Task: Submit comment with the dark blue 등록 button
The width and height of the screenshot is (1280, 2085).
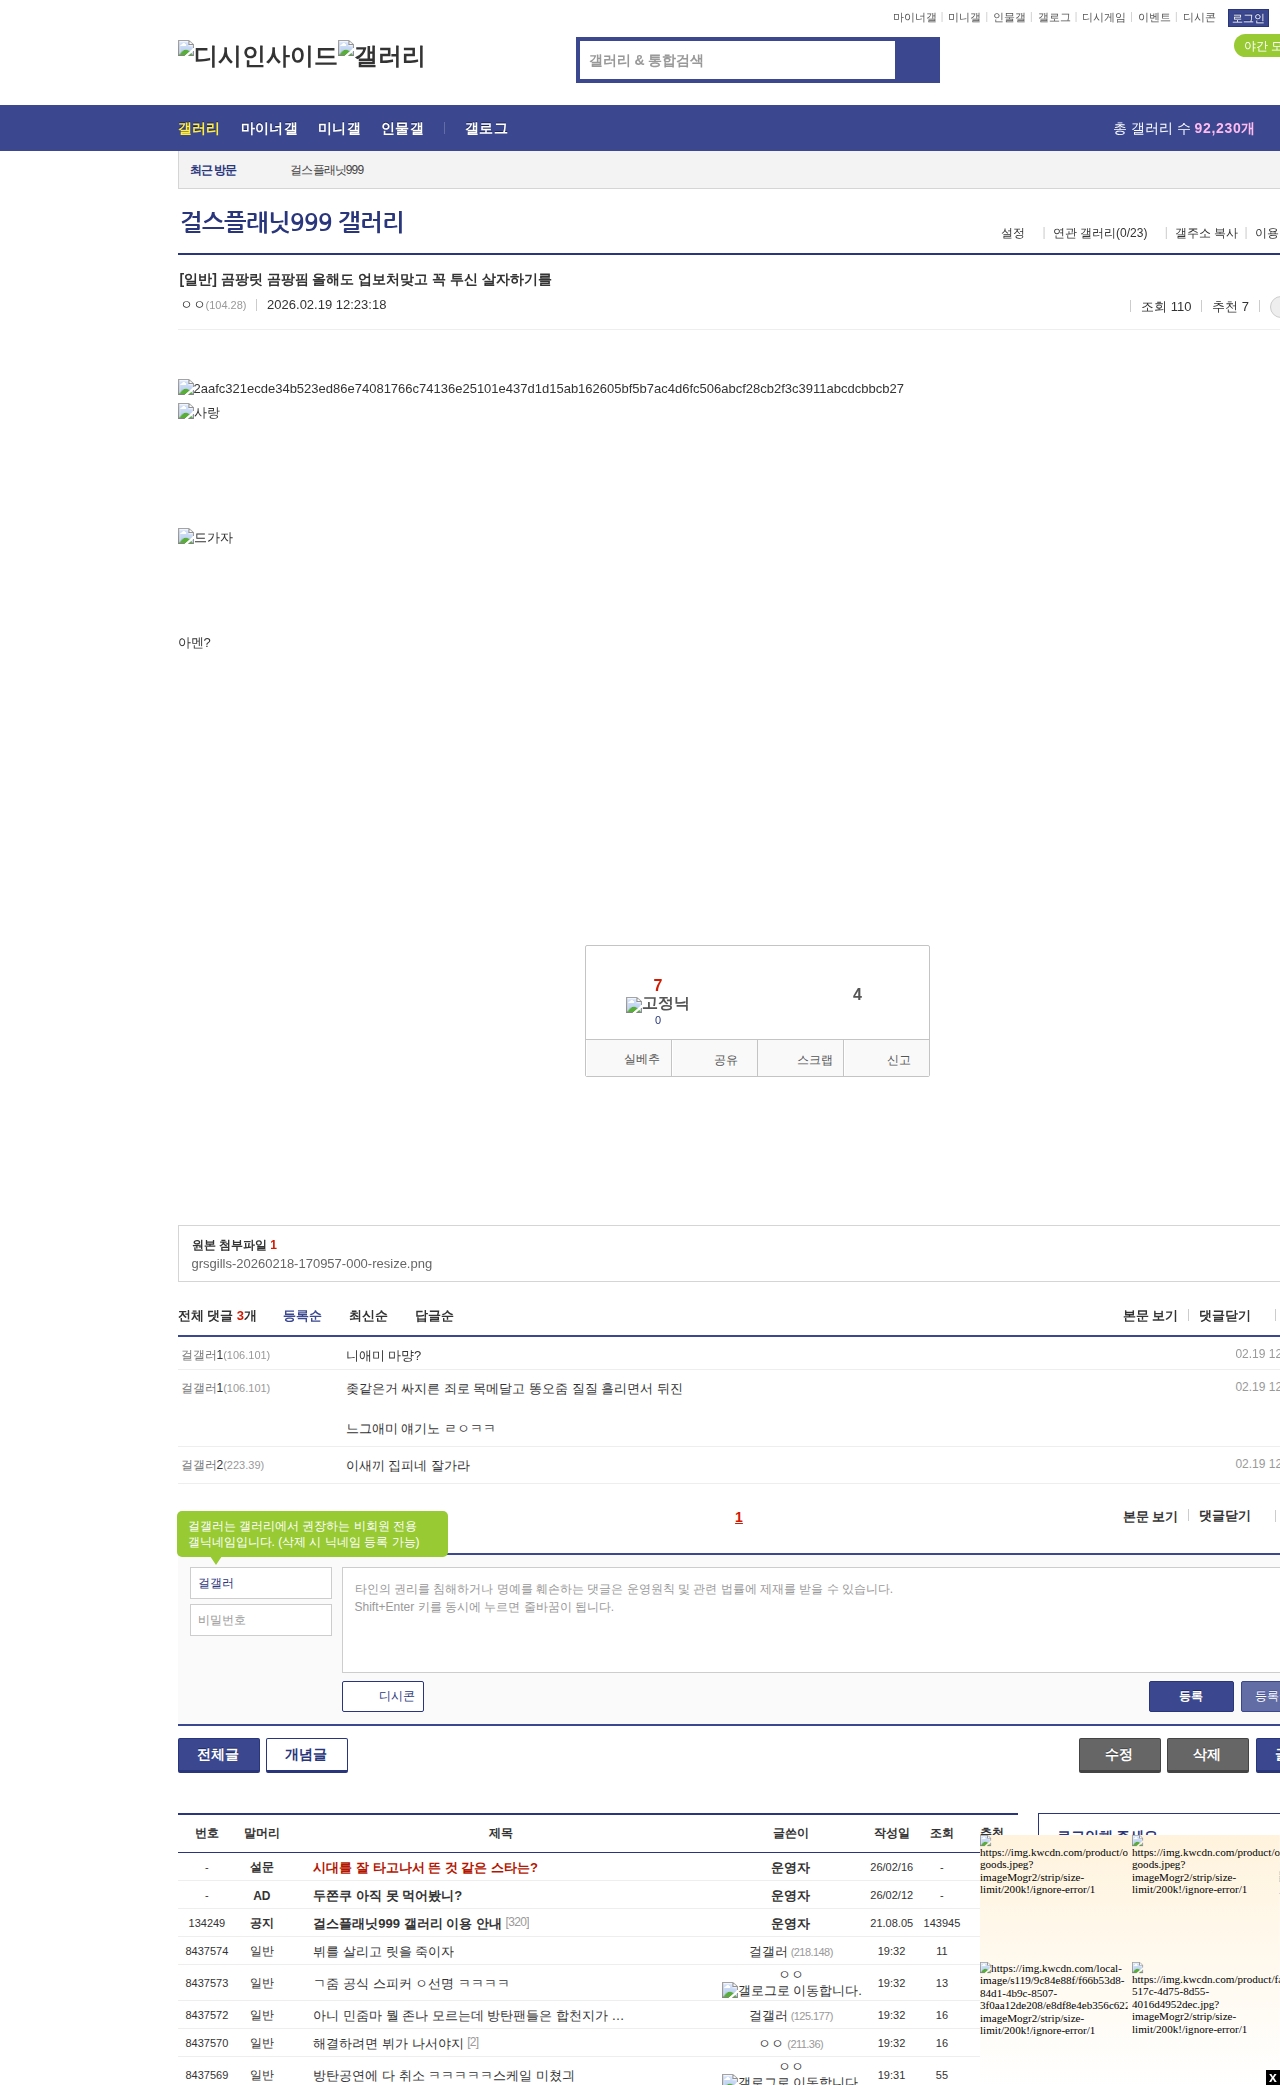Action: tap(1191, 1696)
